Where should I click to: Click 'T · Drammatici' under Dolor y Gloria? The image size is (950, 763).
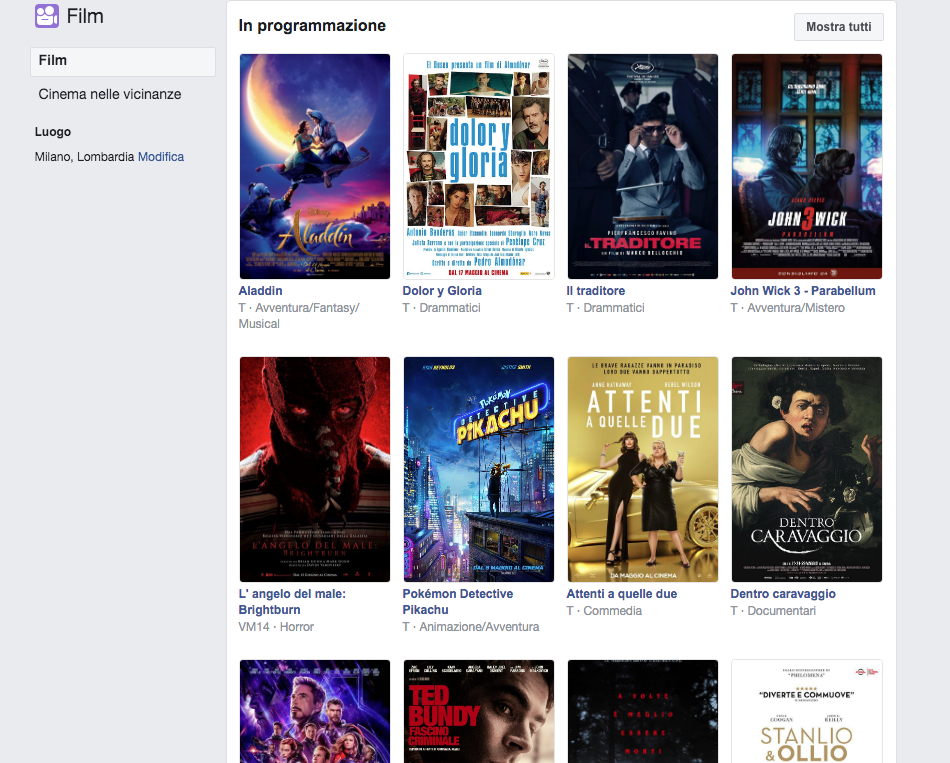[x=442, y=308]
